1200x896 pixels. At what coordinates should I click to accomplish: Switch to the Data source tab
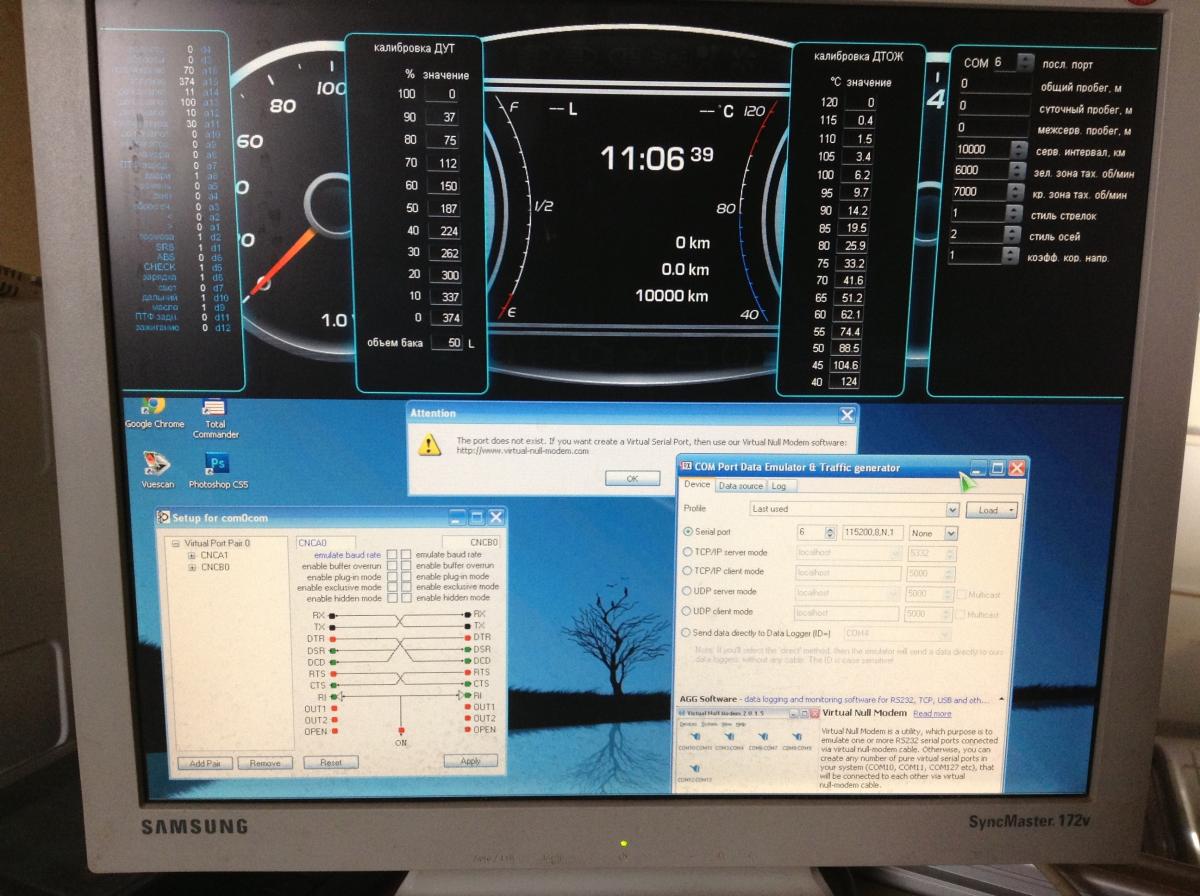click(x=741, y=486)
